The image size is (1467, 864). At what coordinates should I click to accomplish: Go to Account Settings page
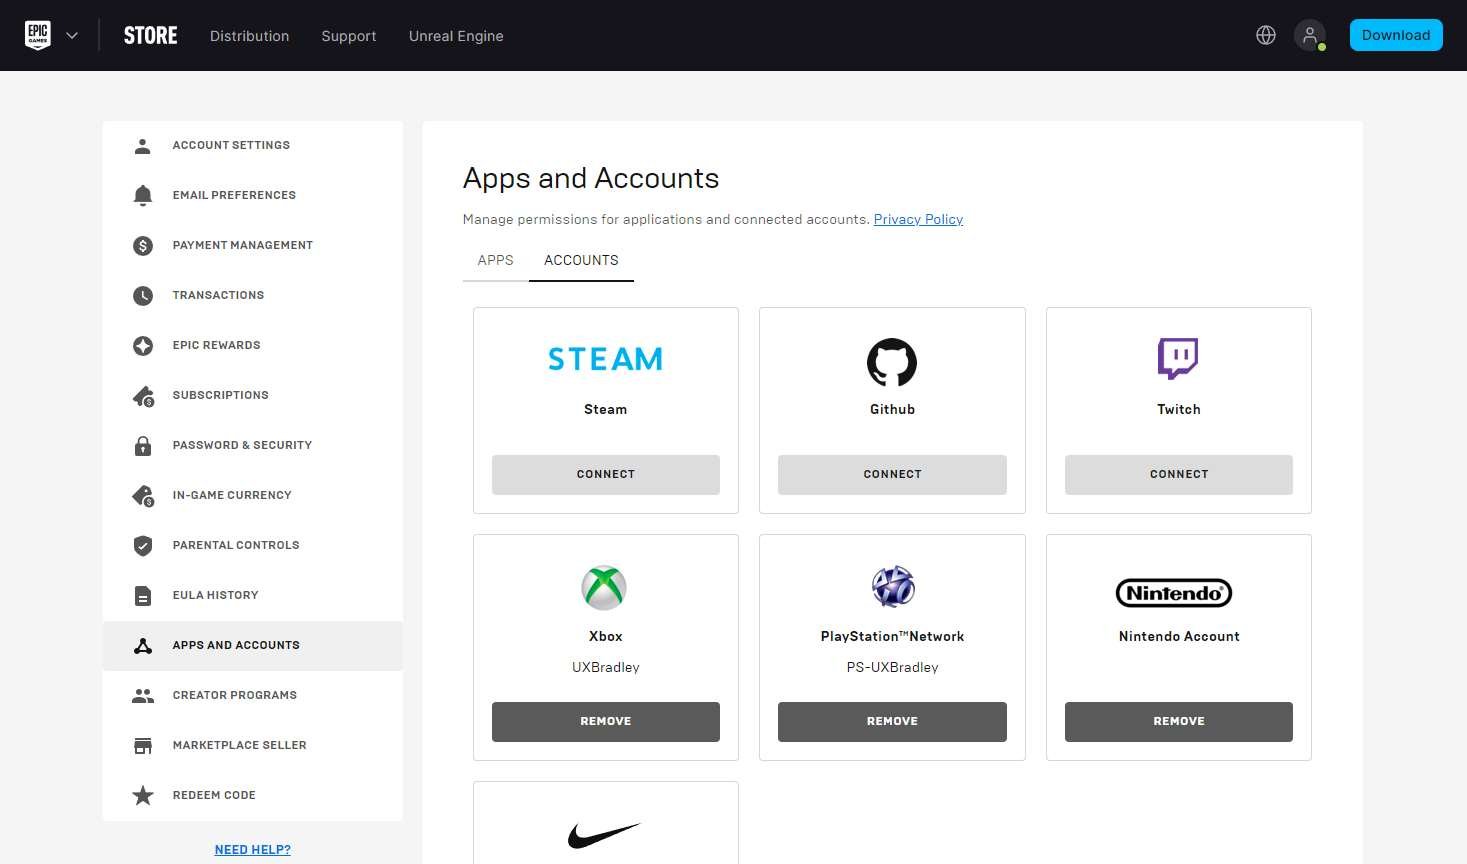(253, 146)
